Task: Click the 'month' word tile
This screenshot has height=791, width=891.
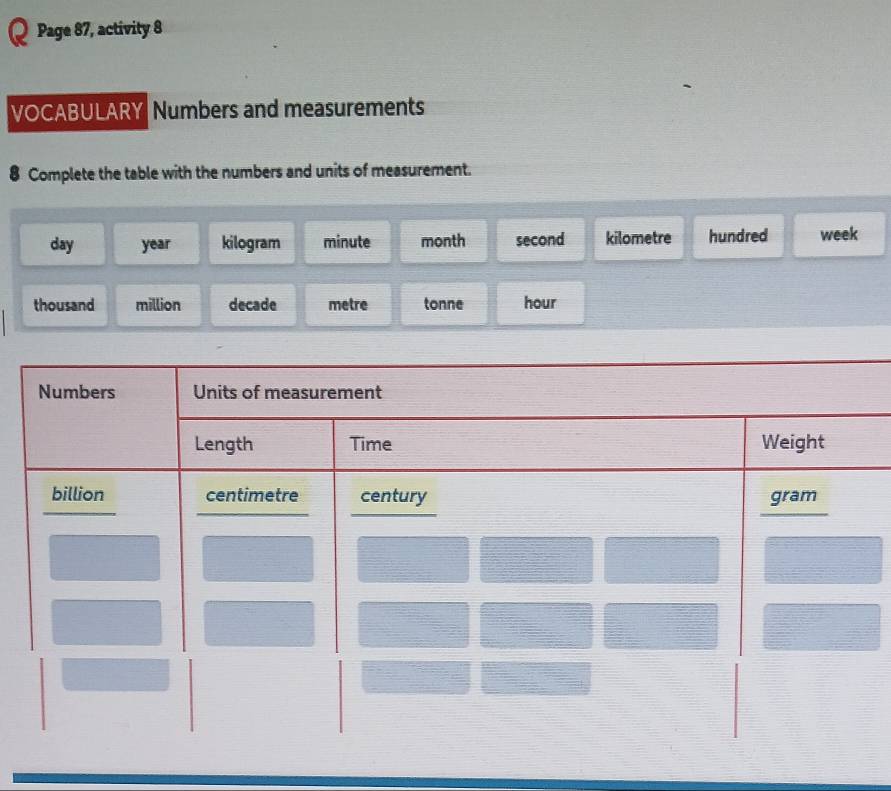Action: pos(443,241)
